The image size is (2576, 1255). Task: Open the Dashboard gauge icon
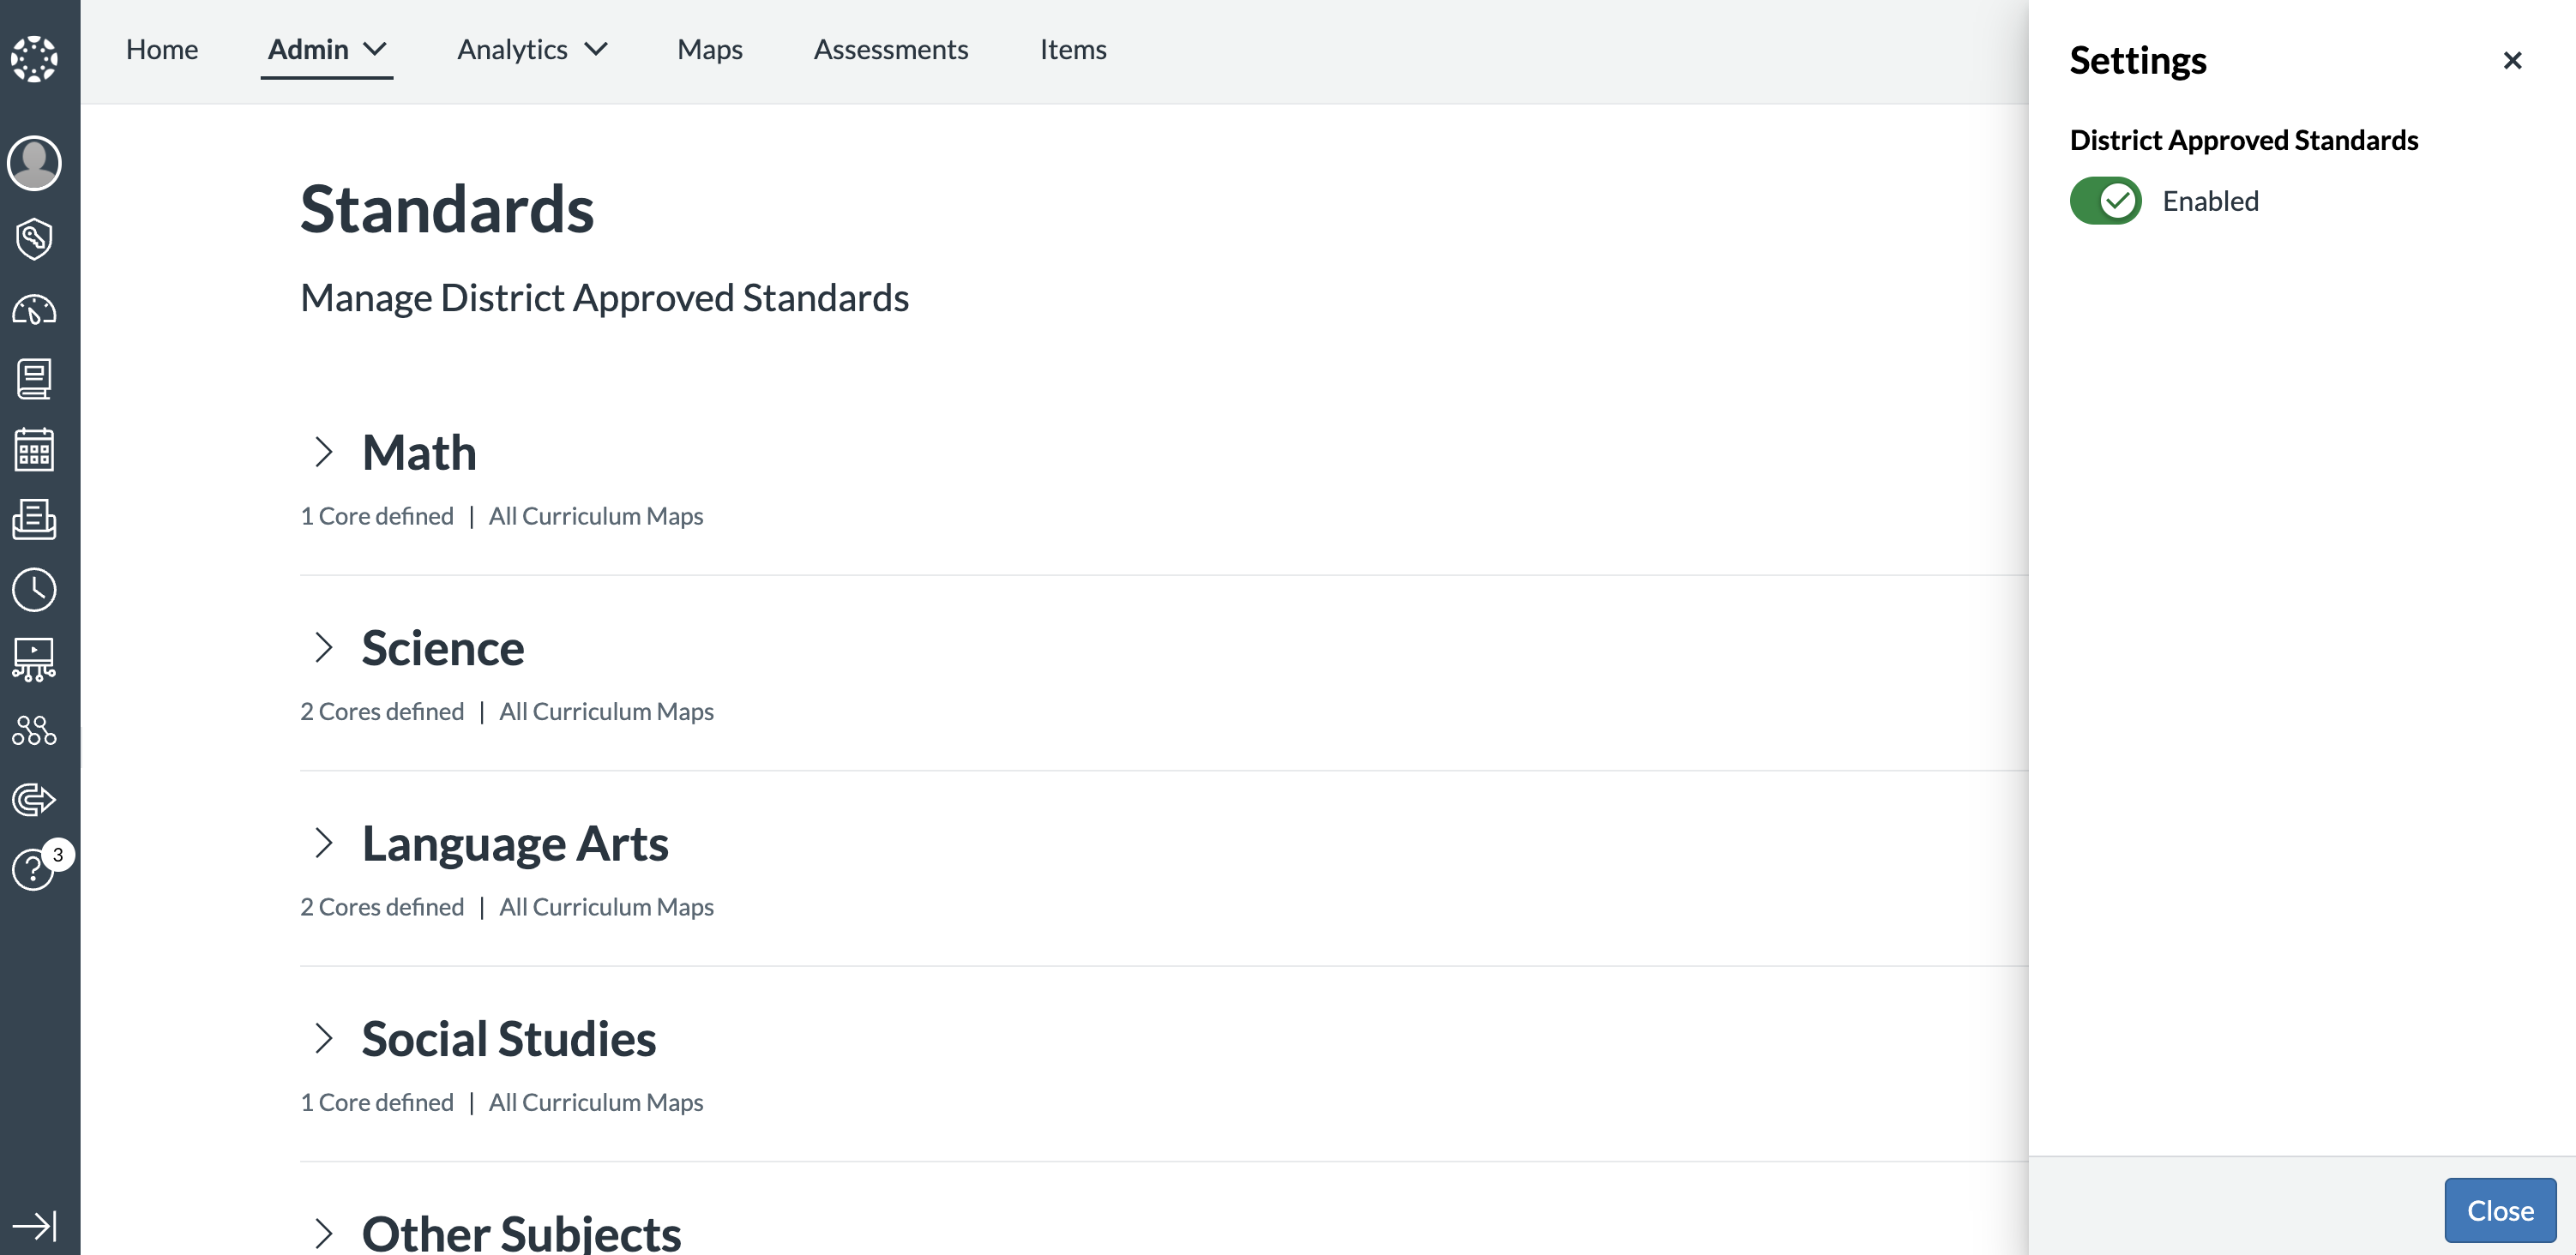pos(34,310)
